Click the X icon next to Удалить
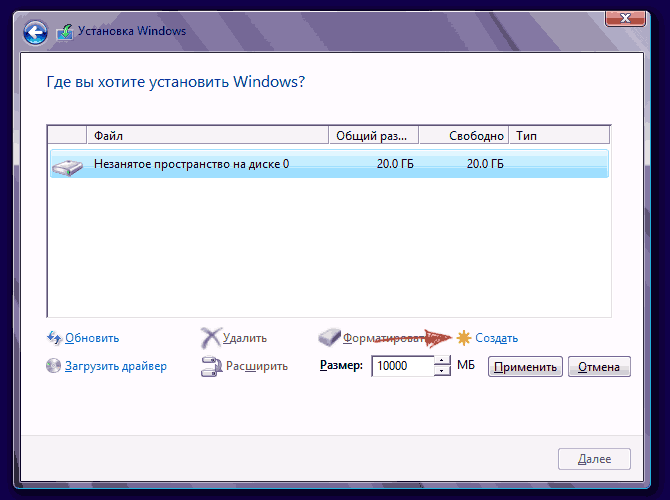This screenshot has width=670, height=500. click(x=211, y=338)
